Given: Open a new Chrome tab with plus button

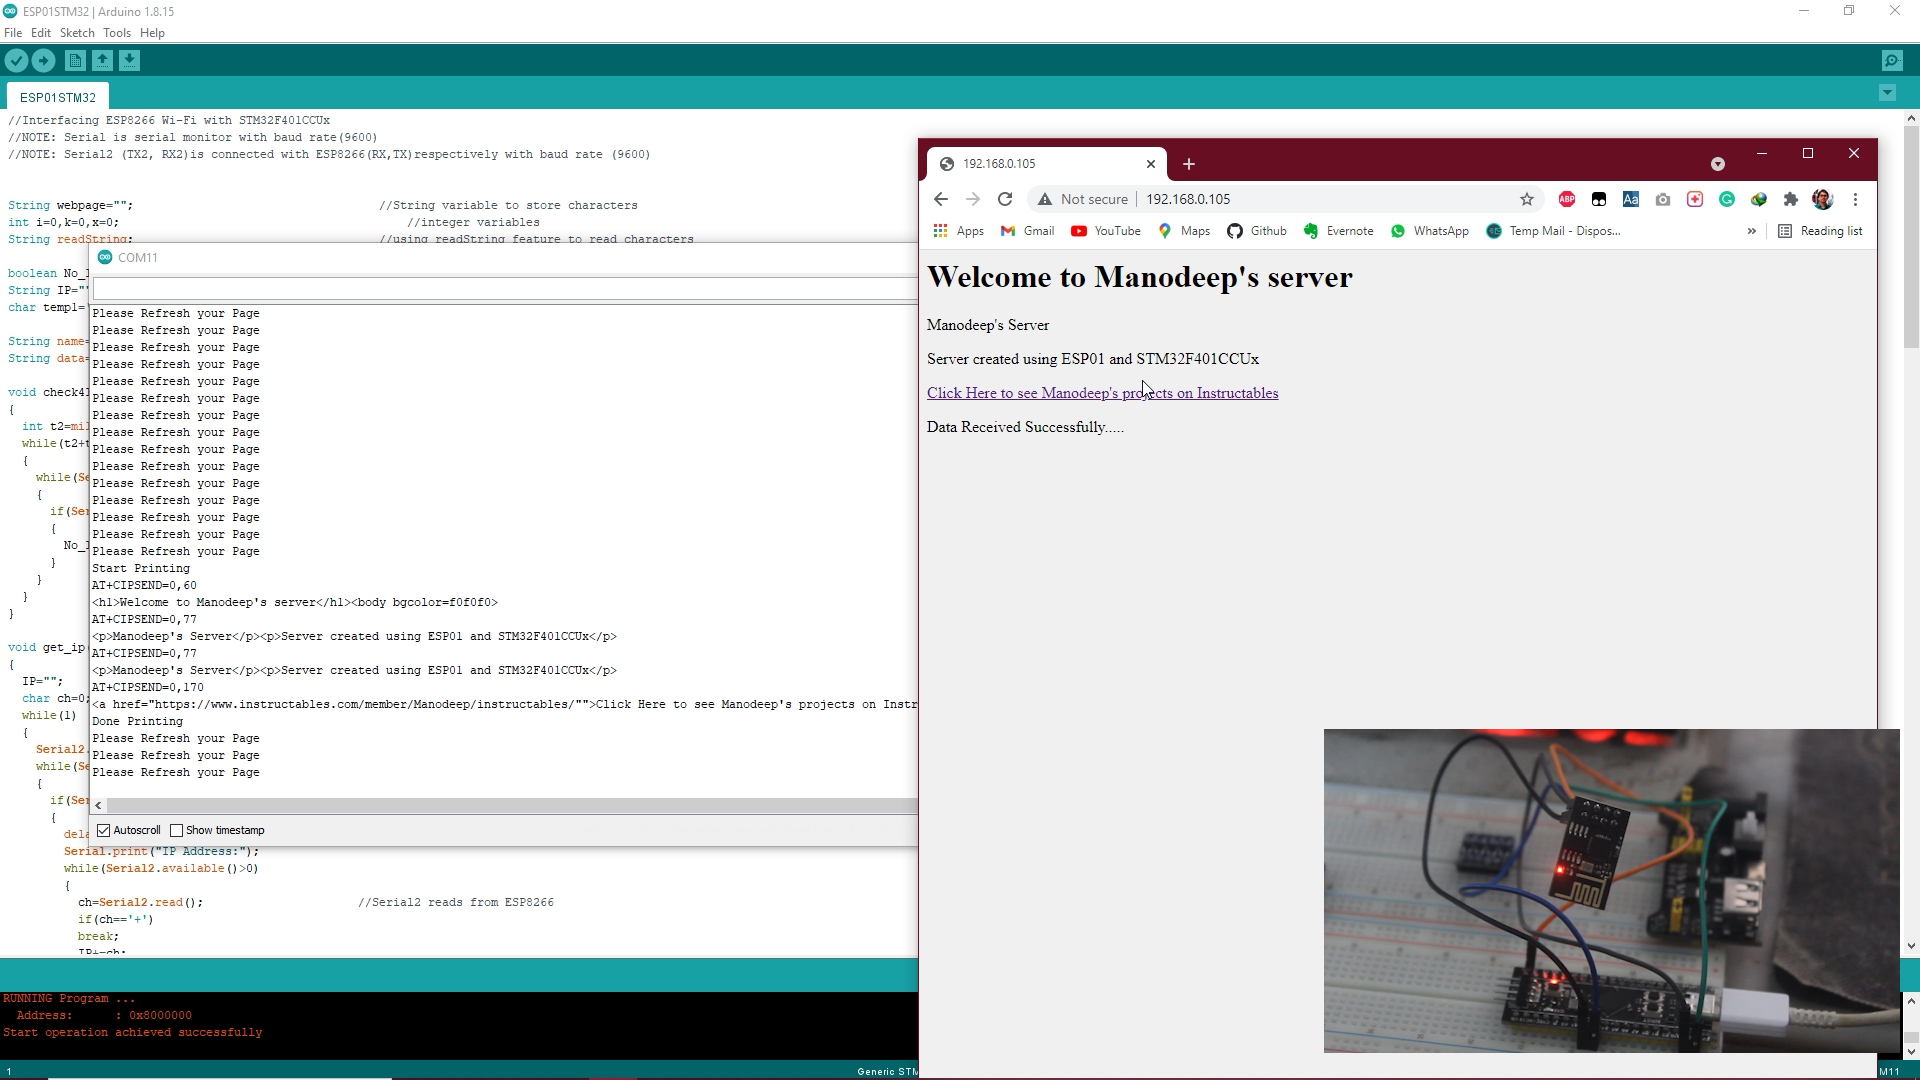Looking at the screenshot, I should (1189, 164).
